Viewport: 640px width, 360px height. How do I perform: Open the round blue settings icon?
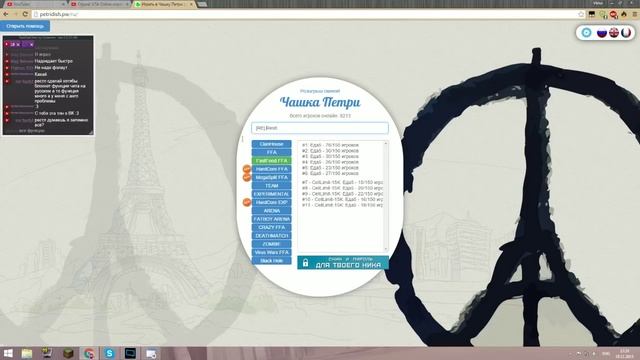click(x=587, y=33)
